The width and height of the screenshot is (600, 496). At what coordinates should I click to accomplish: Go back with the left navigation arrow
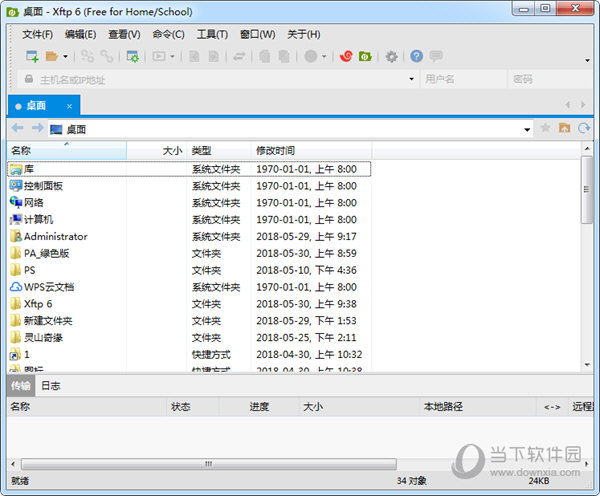(17, 128)
